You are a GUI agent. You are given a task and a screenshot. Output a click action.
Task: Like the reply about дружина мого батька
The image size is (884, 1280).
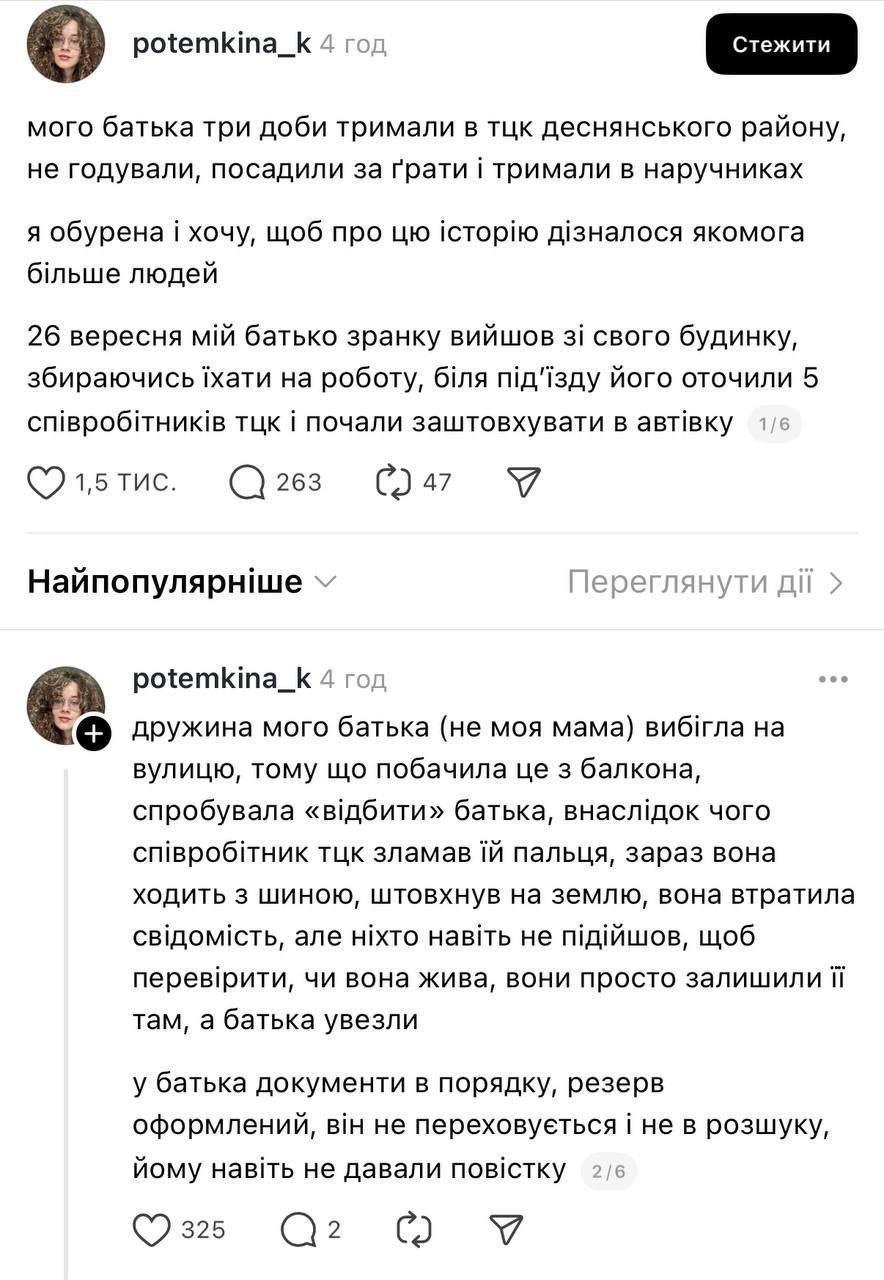coord(152,1229)
